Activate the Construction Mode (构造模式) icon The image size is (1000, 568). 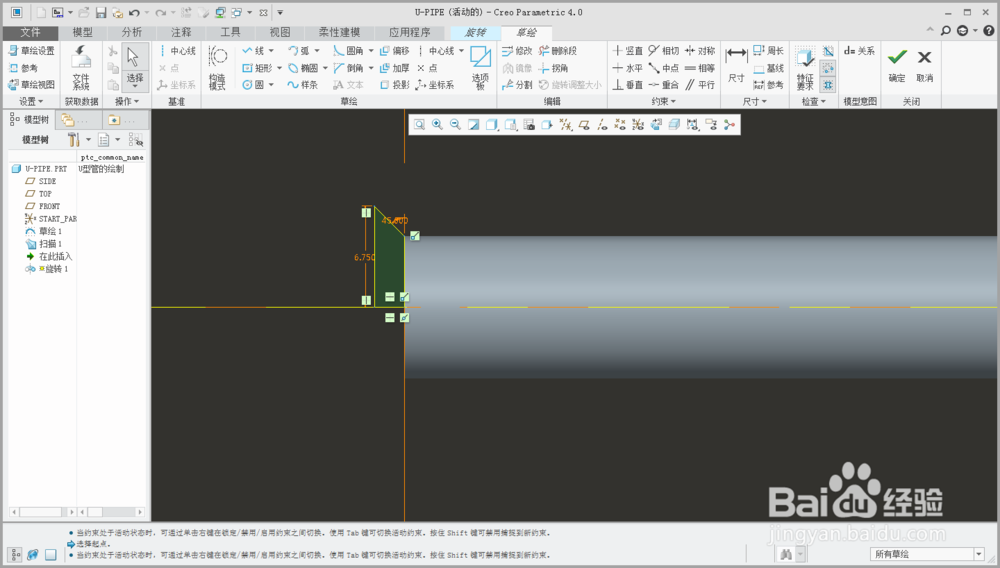pos(217,68)
